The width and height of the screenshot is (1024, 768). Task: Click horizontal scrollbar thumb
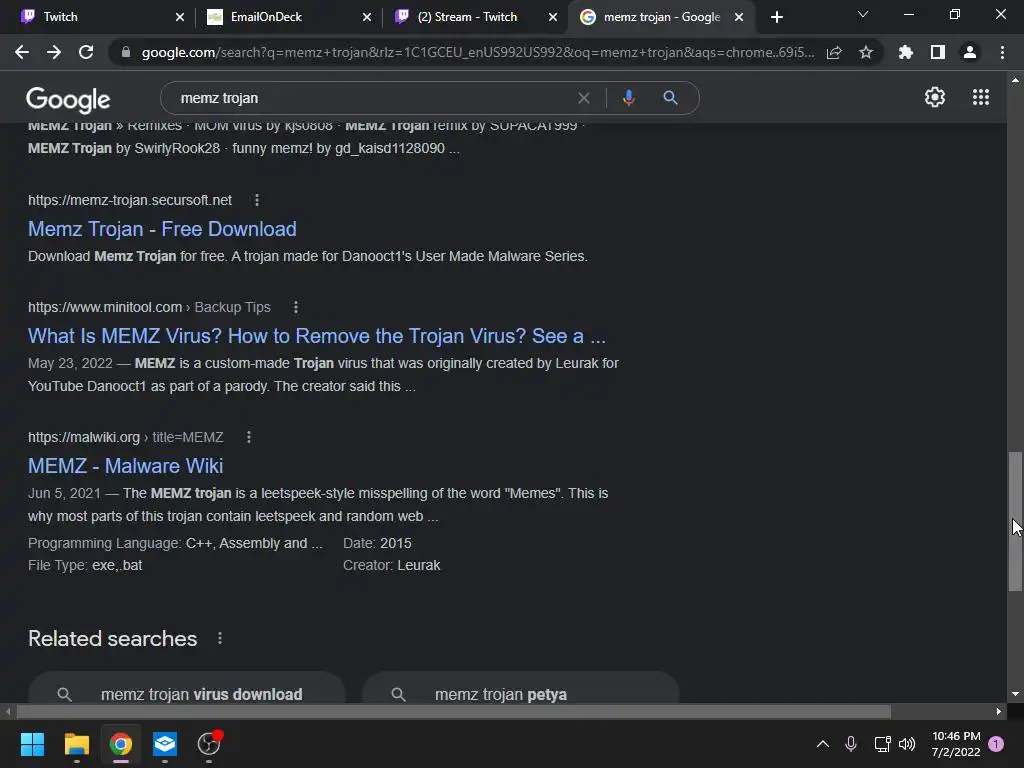coord(454,711)
